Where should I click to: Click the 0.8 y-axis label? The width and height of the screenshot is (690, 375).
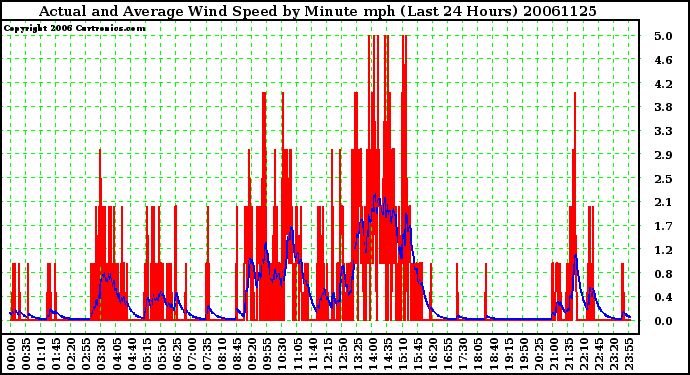pos(663,274)
